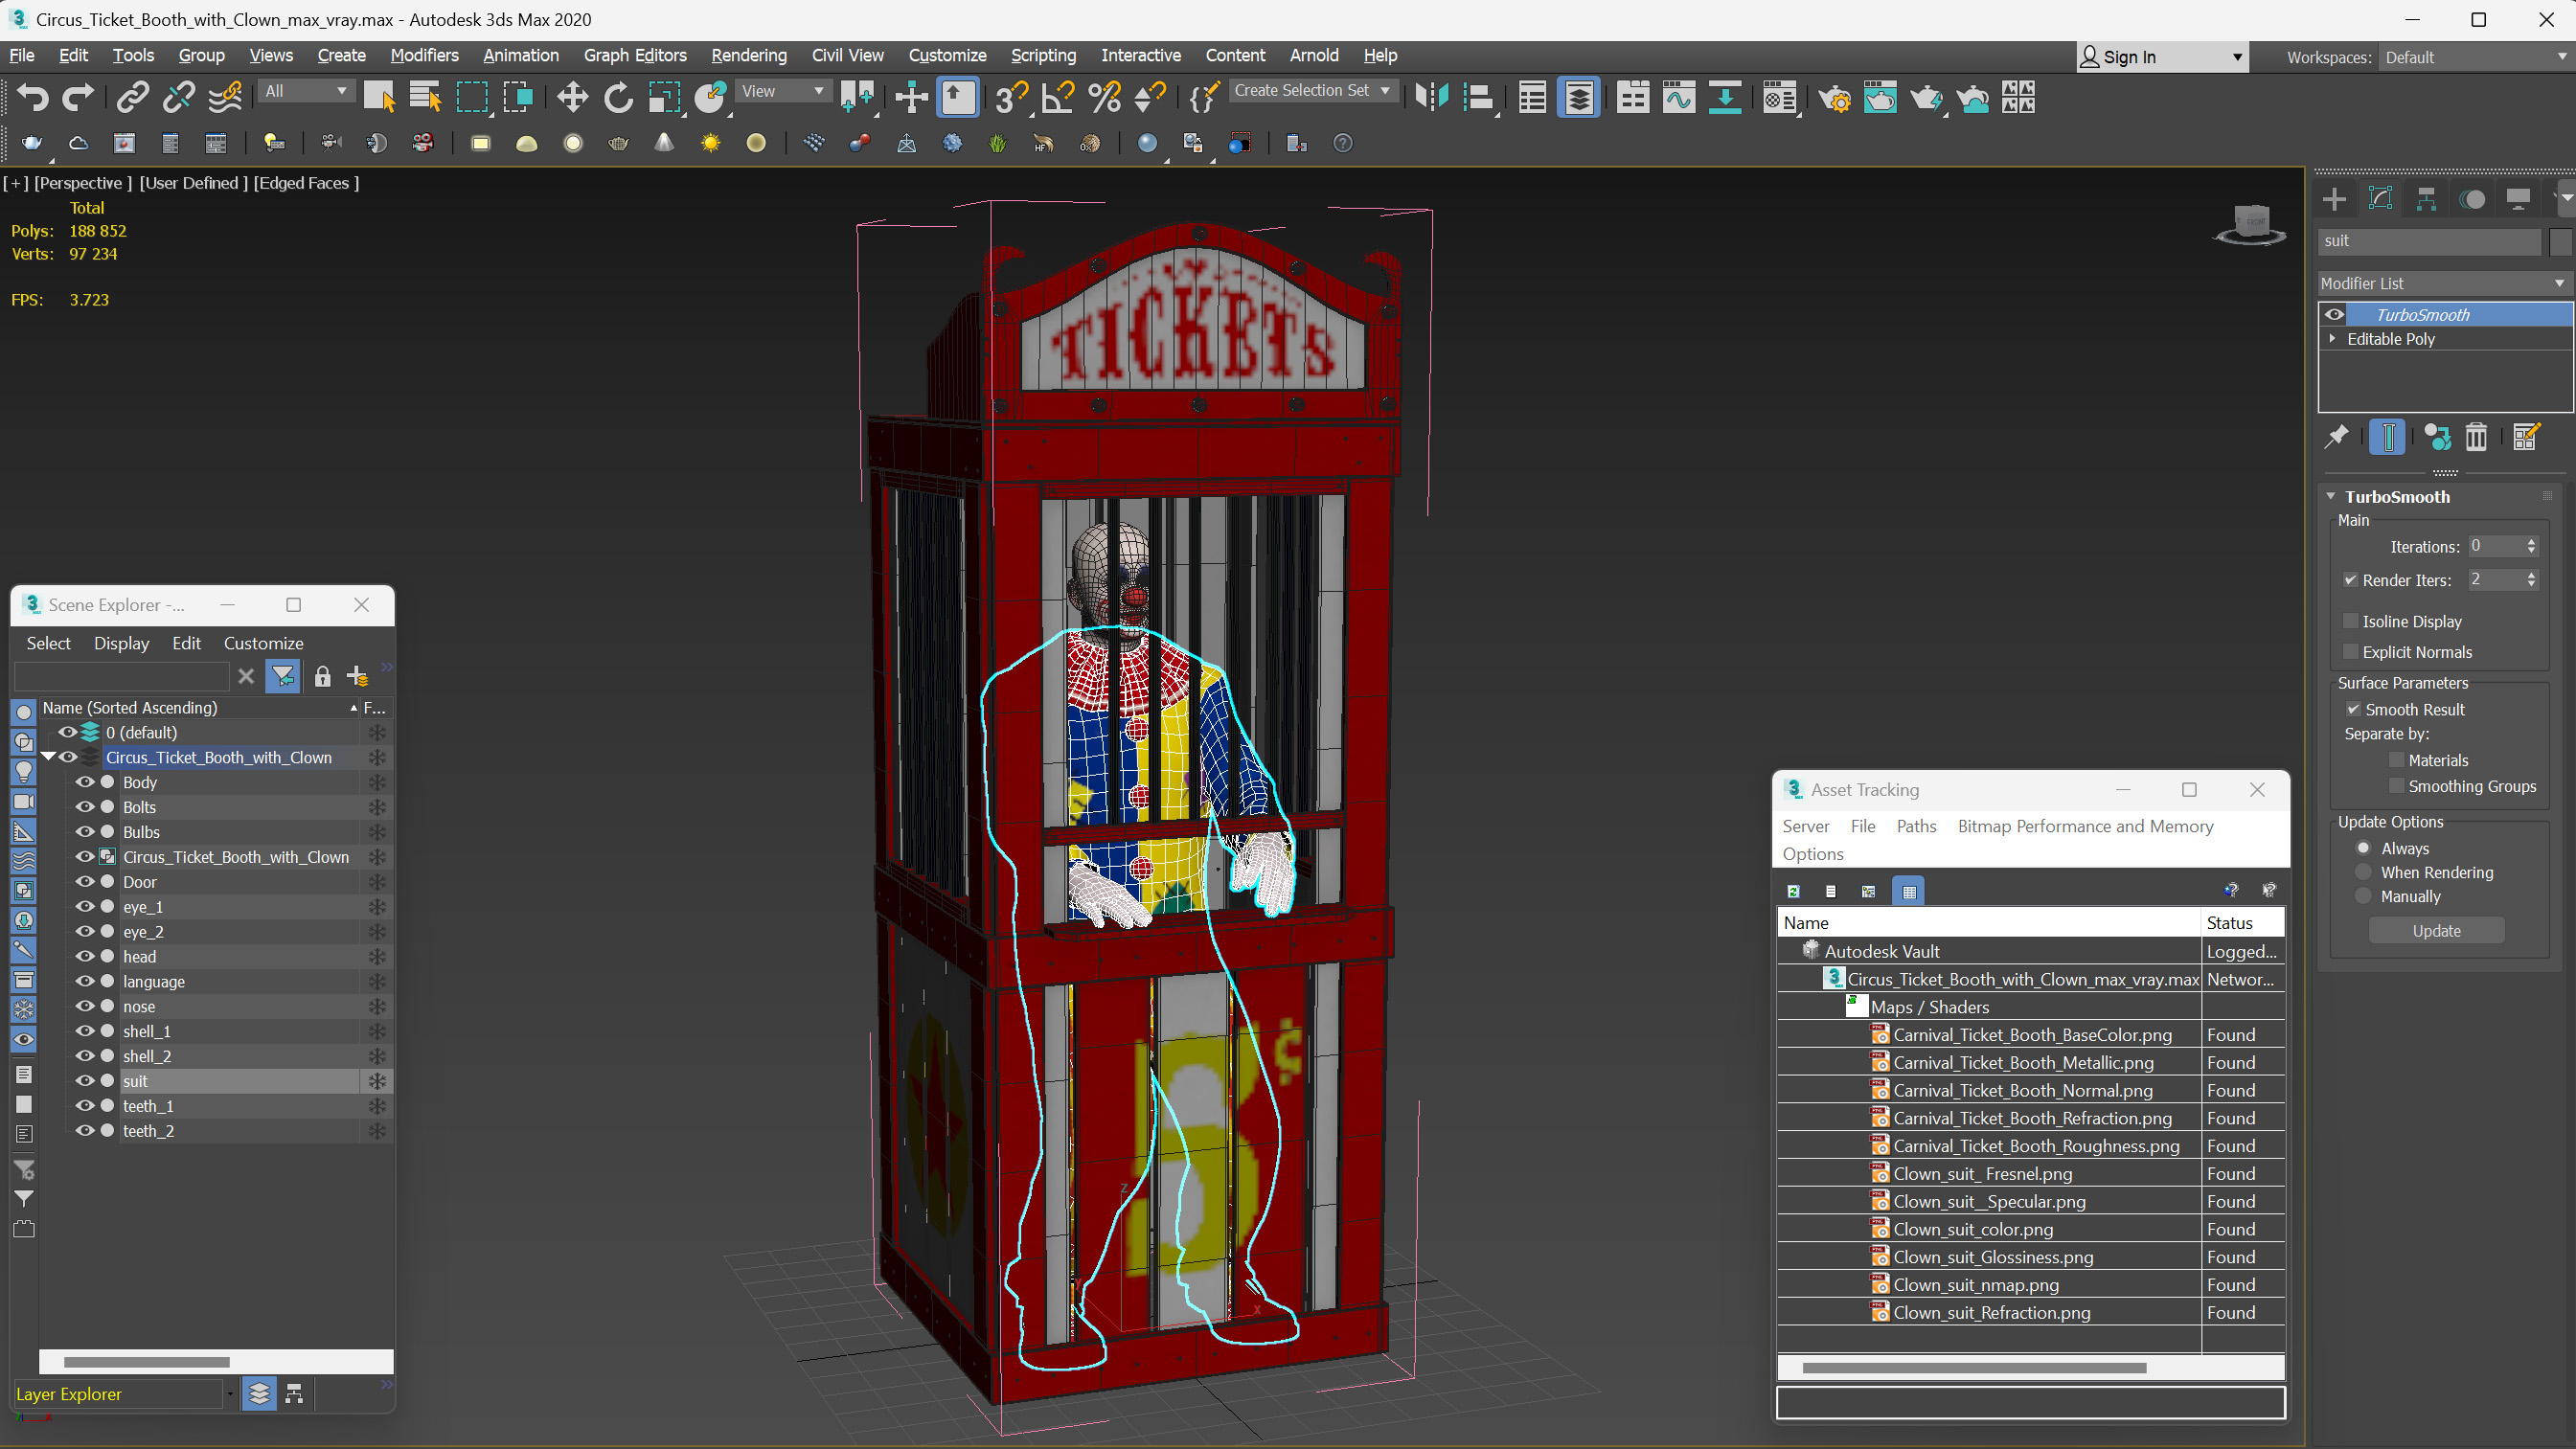
Task: Toggle table view icon in Asset Tracking
Action: tap(1909, 891)
